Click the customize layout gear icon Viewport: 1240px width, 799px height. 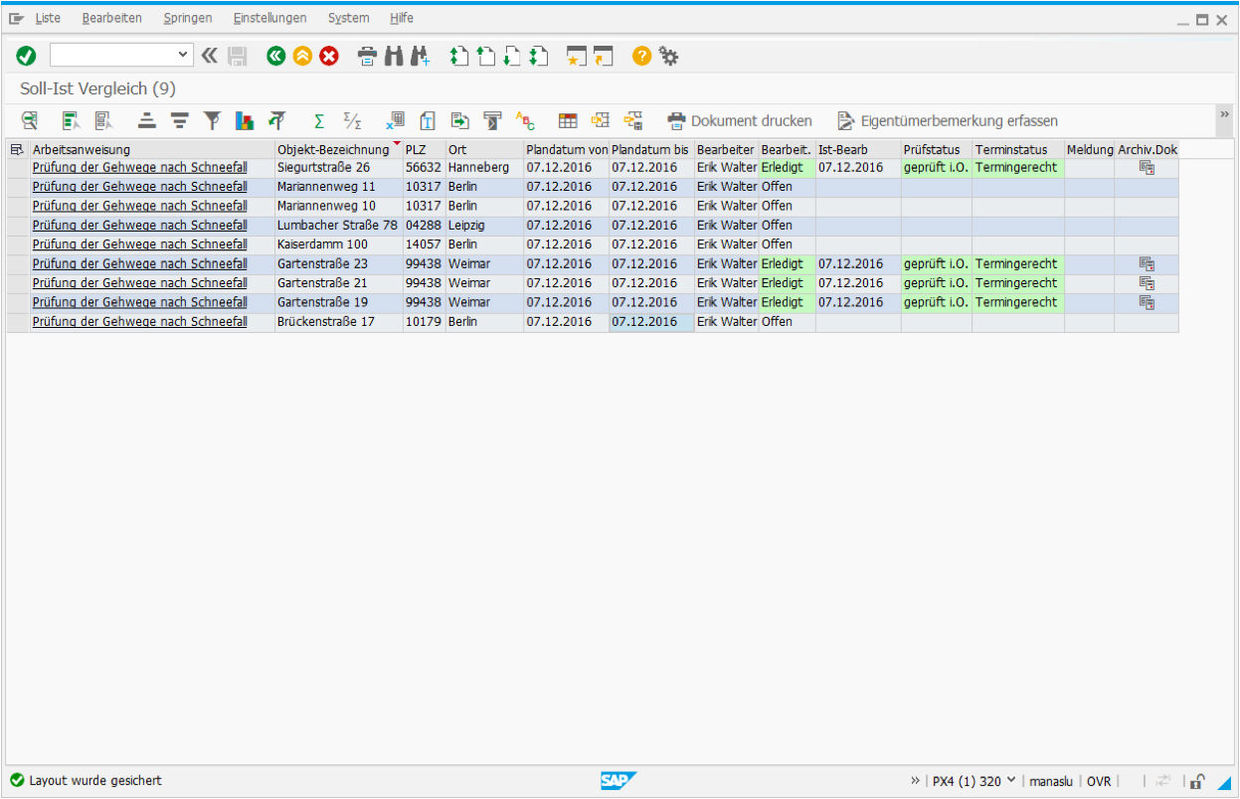669,57
